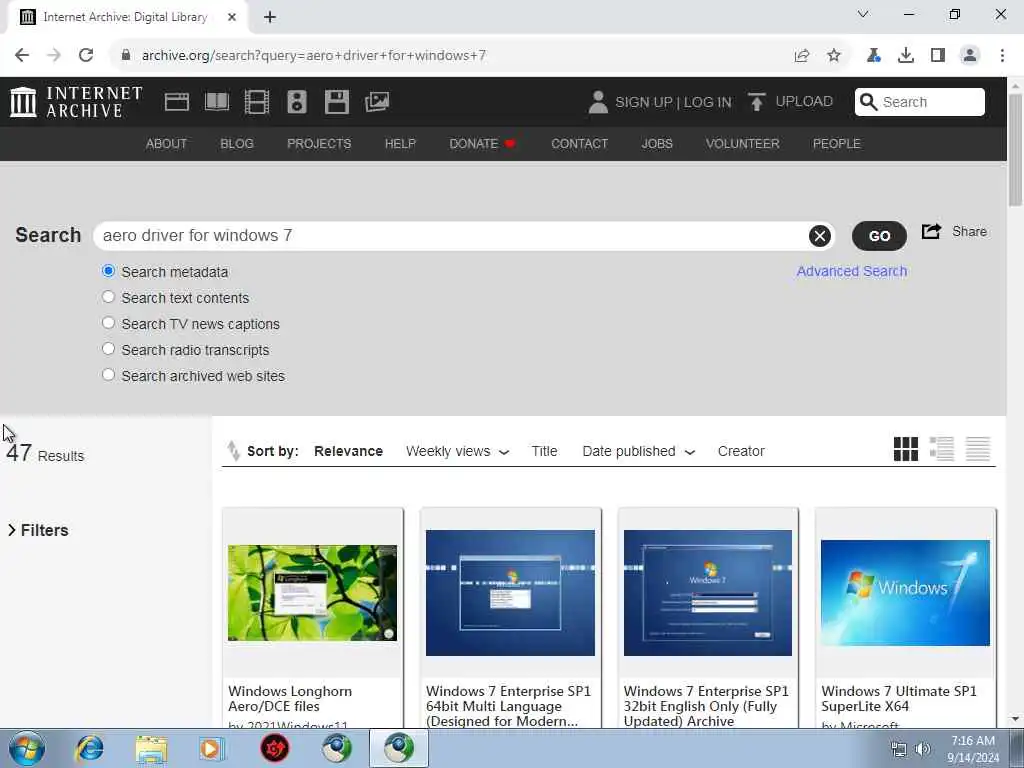This screenshot has height=768, width=1024.
Task: Open the Advanced Search link
Action: coord(852,271)
